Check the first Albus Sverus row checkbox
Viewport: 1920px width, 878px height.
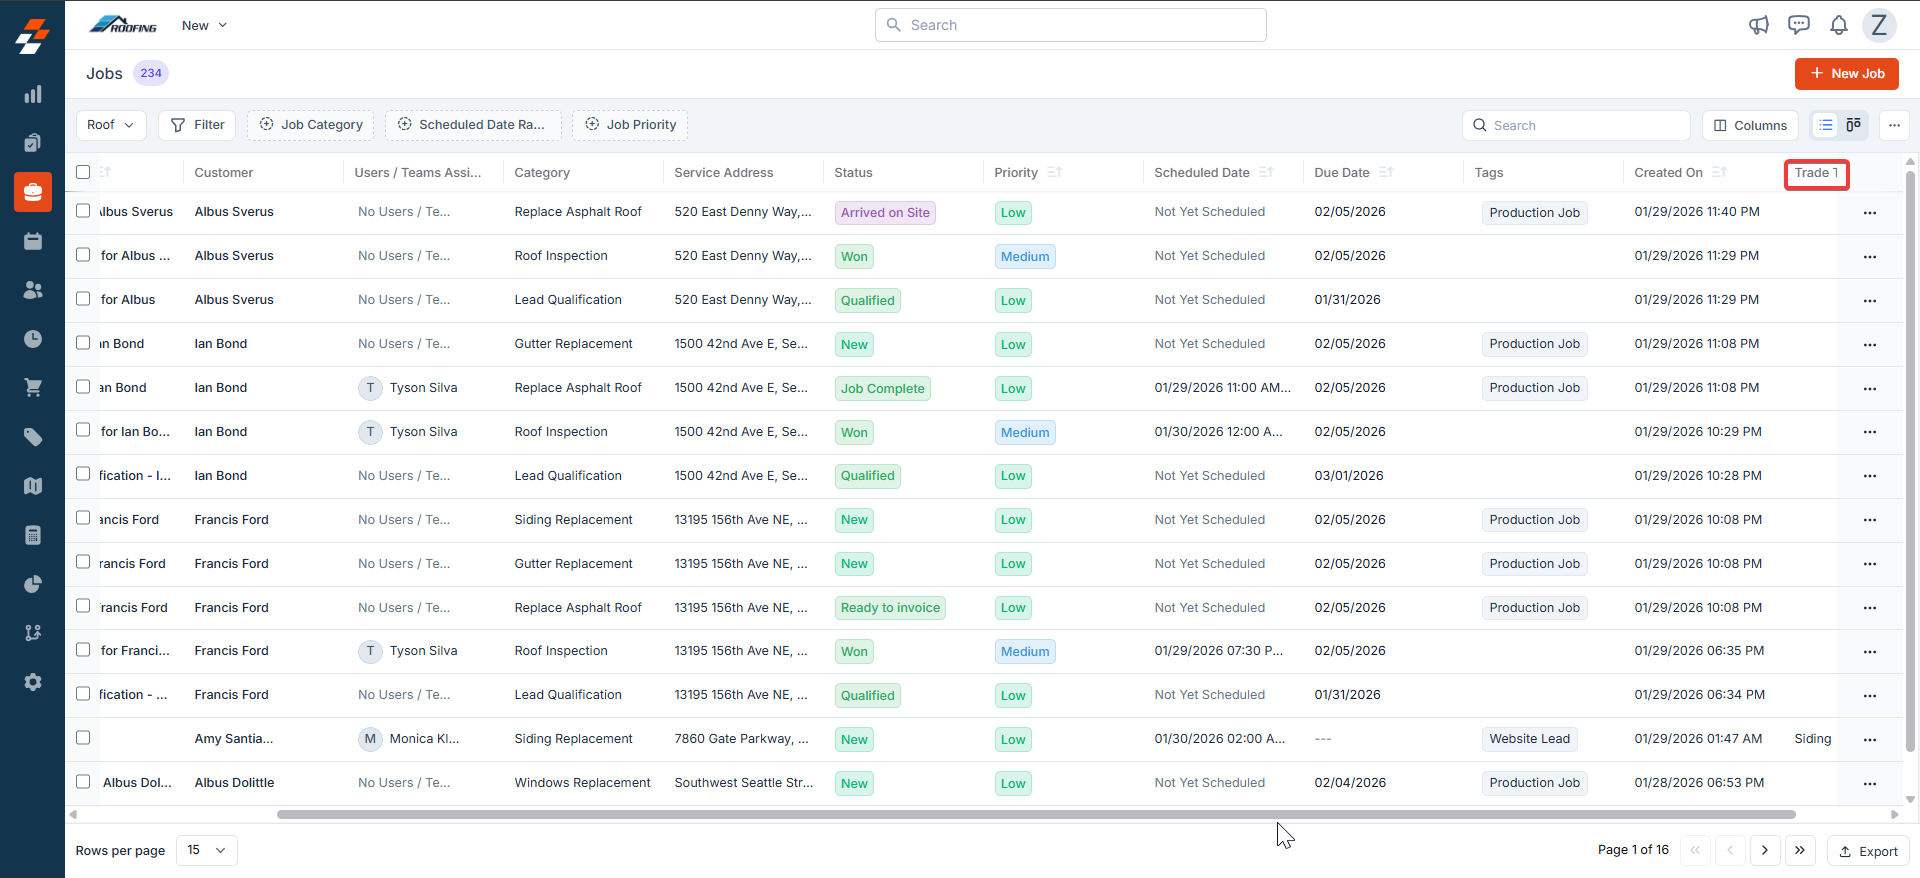83,211
